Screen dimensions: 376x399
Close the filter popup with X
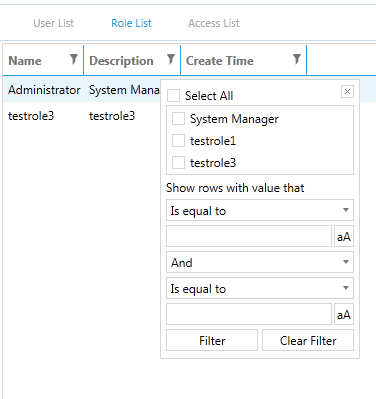347,91
